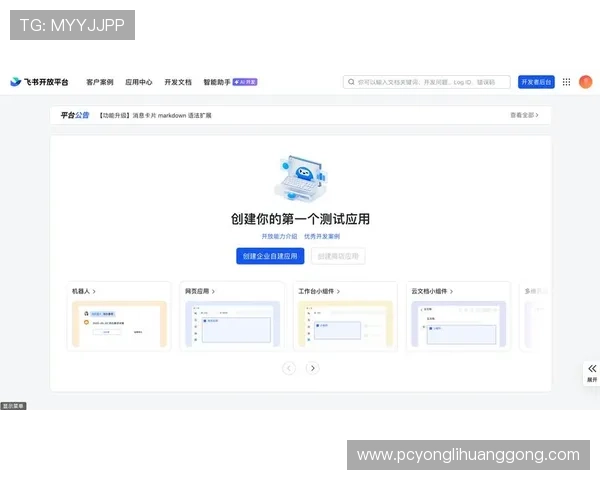
Task: Expand the 网页应用 card heading
Action: tap(200, 291)
